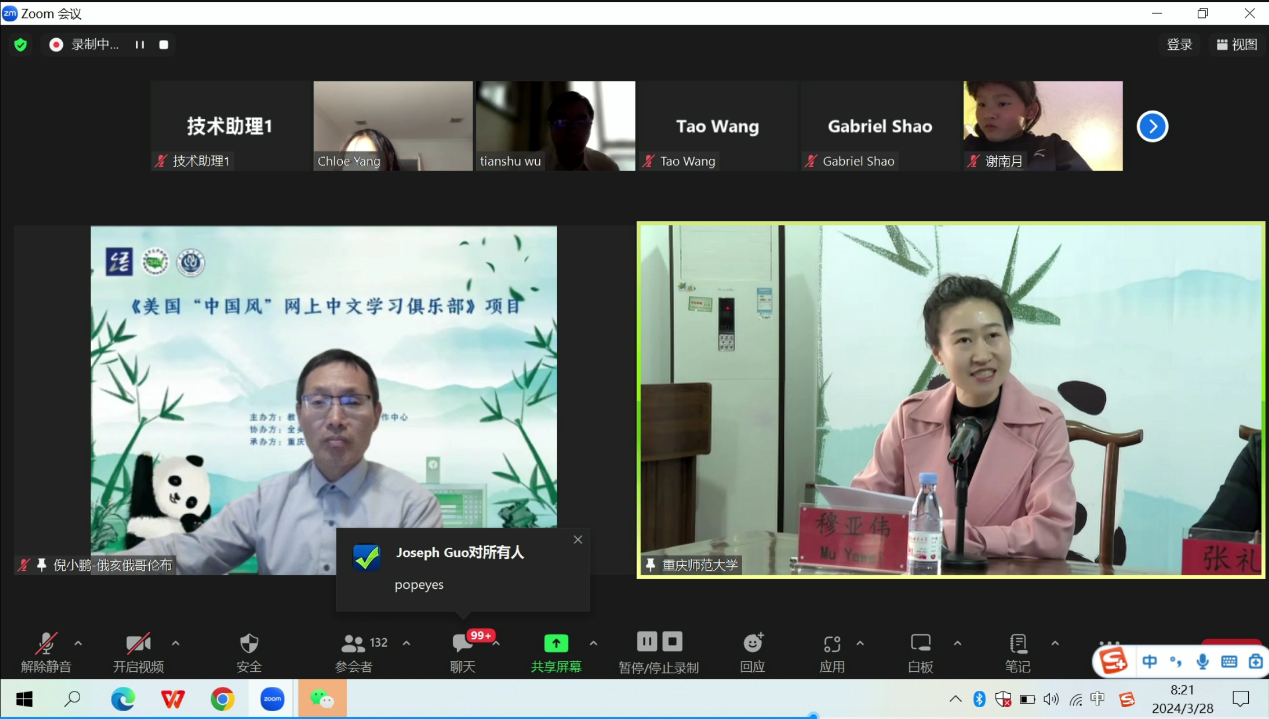The image size is (1269, 719).
Task: Open the Security (安全) shield icon
Action: click(x=249, y=644)
